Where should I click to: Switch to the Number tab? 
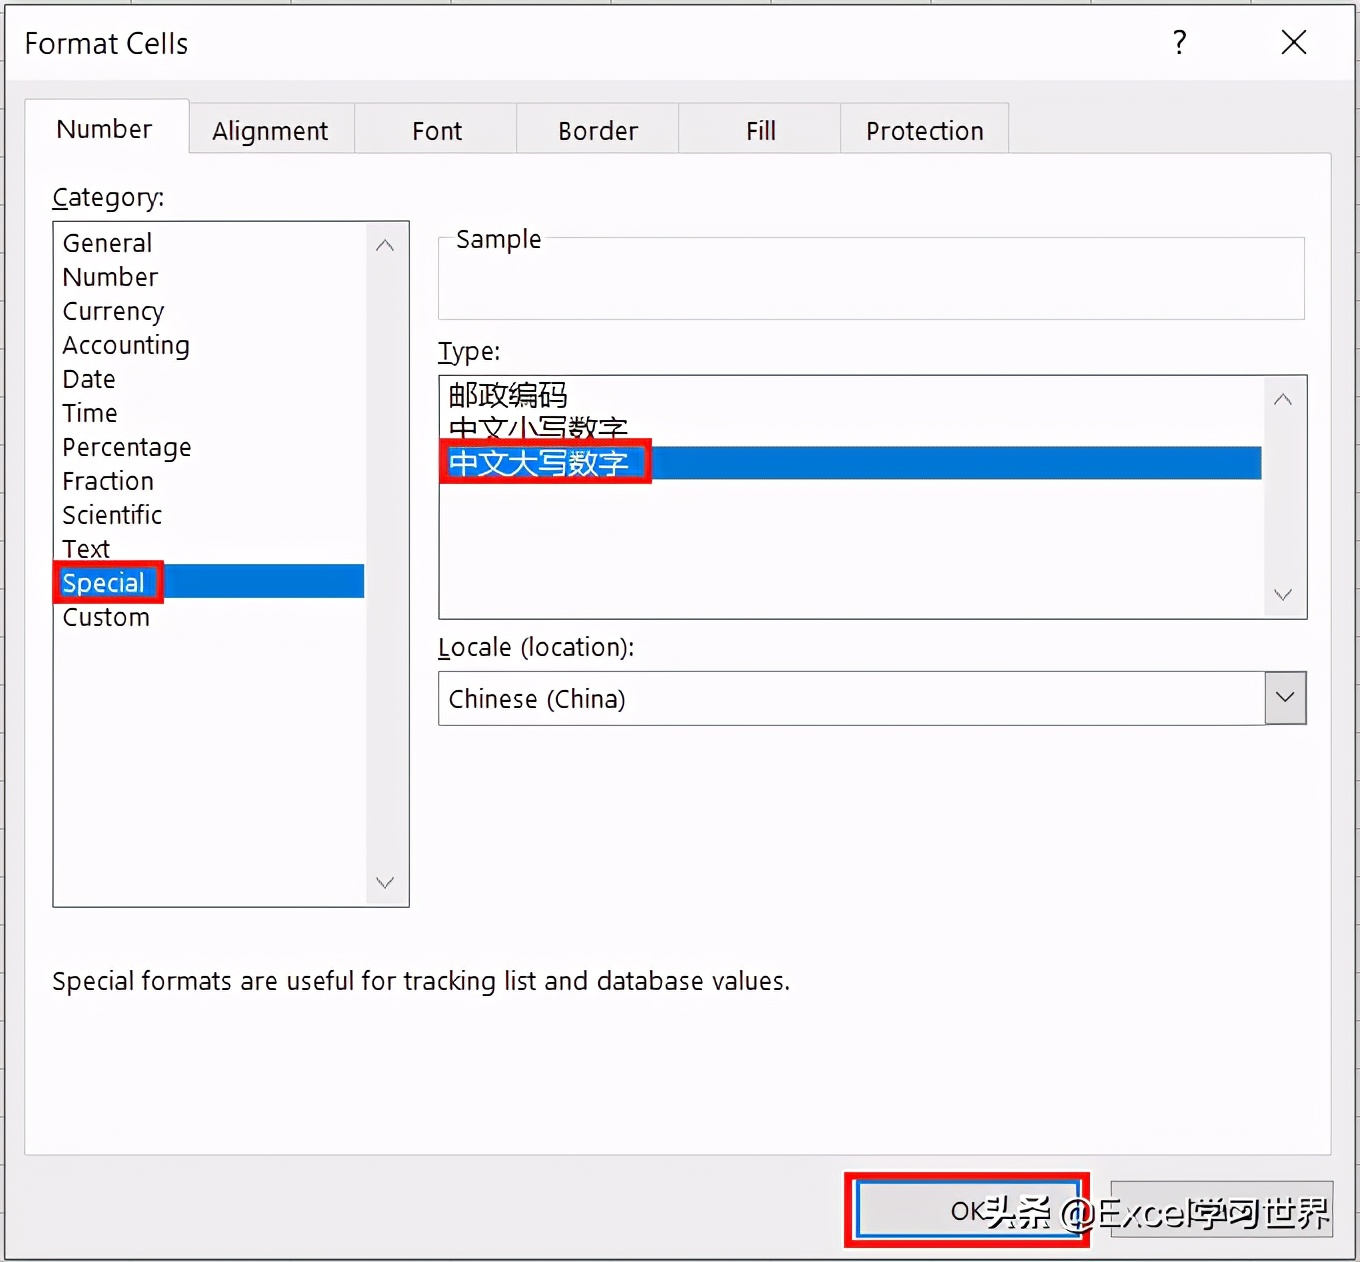pyautogui.click(x=106, y=128)
